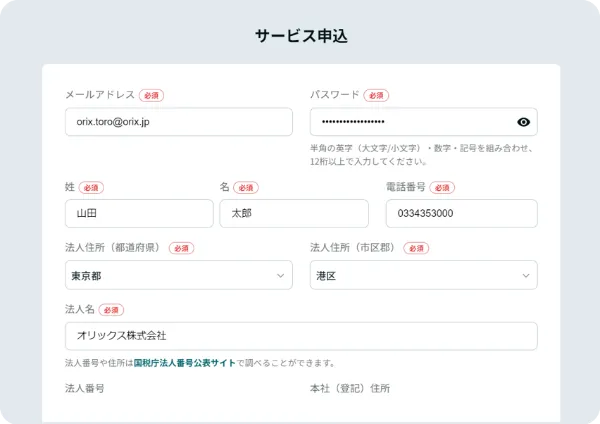The height and width of the screenshot is (424, 600).
Task: Click the 法人番号 label
Action: (x=85, y=388)
